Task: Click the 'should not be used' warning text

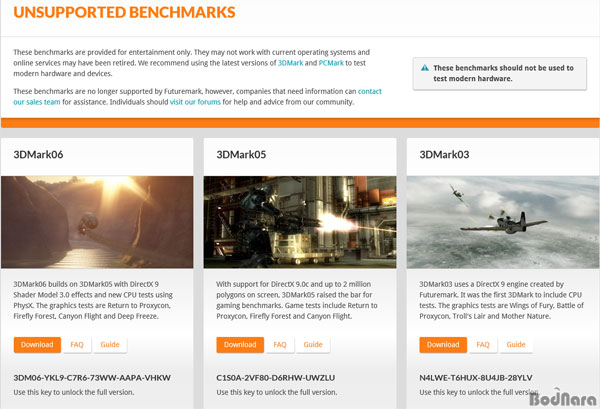Action: (x=504, y=73)
